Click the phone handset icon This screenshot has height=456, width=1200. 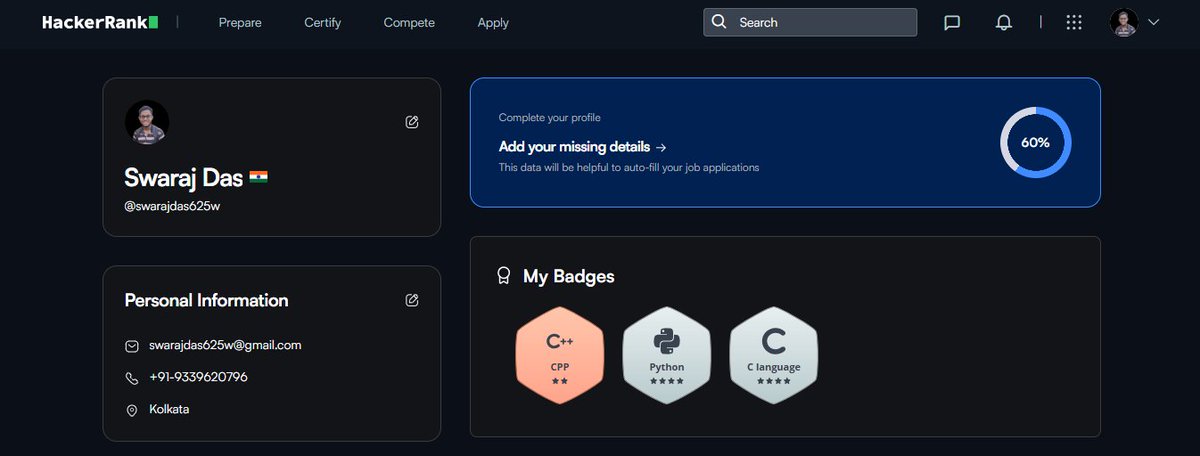coord(131,378)
